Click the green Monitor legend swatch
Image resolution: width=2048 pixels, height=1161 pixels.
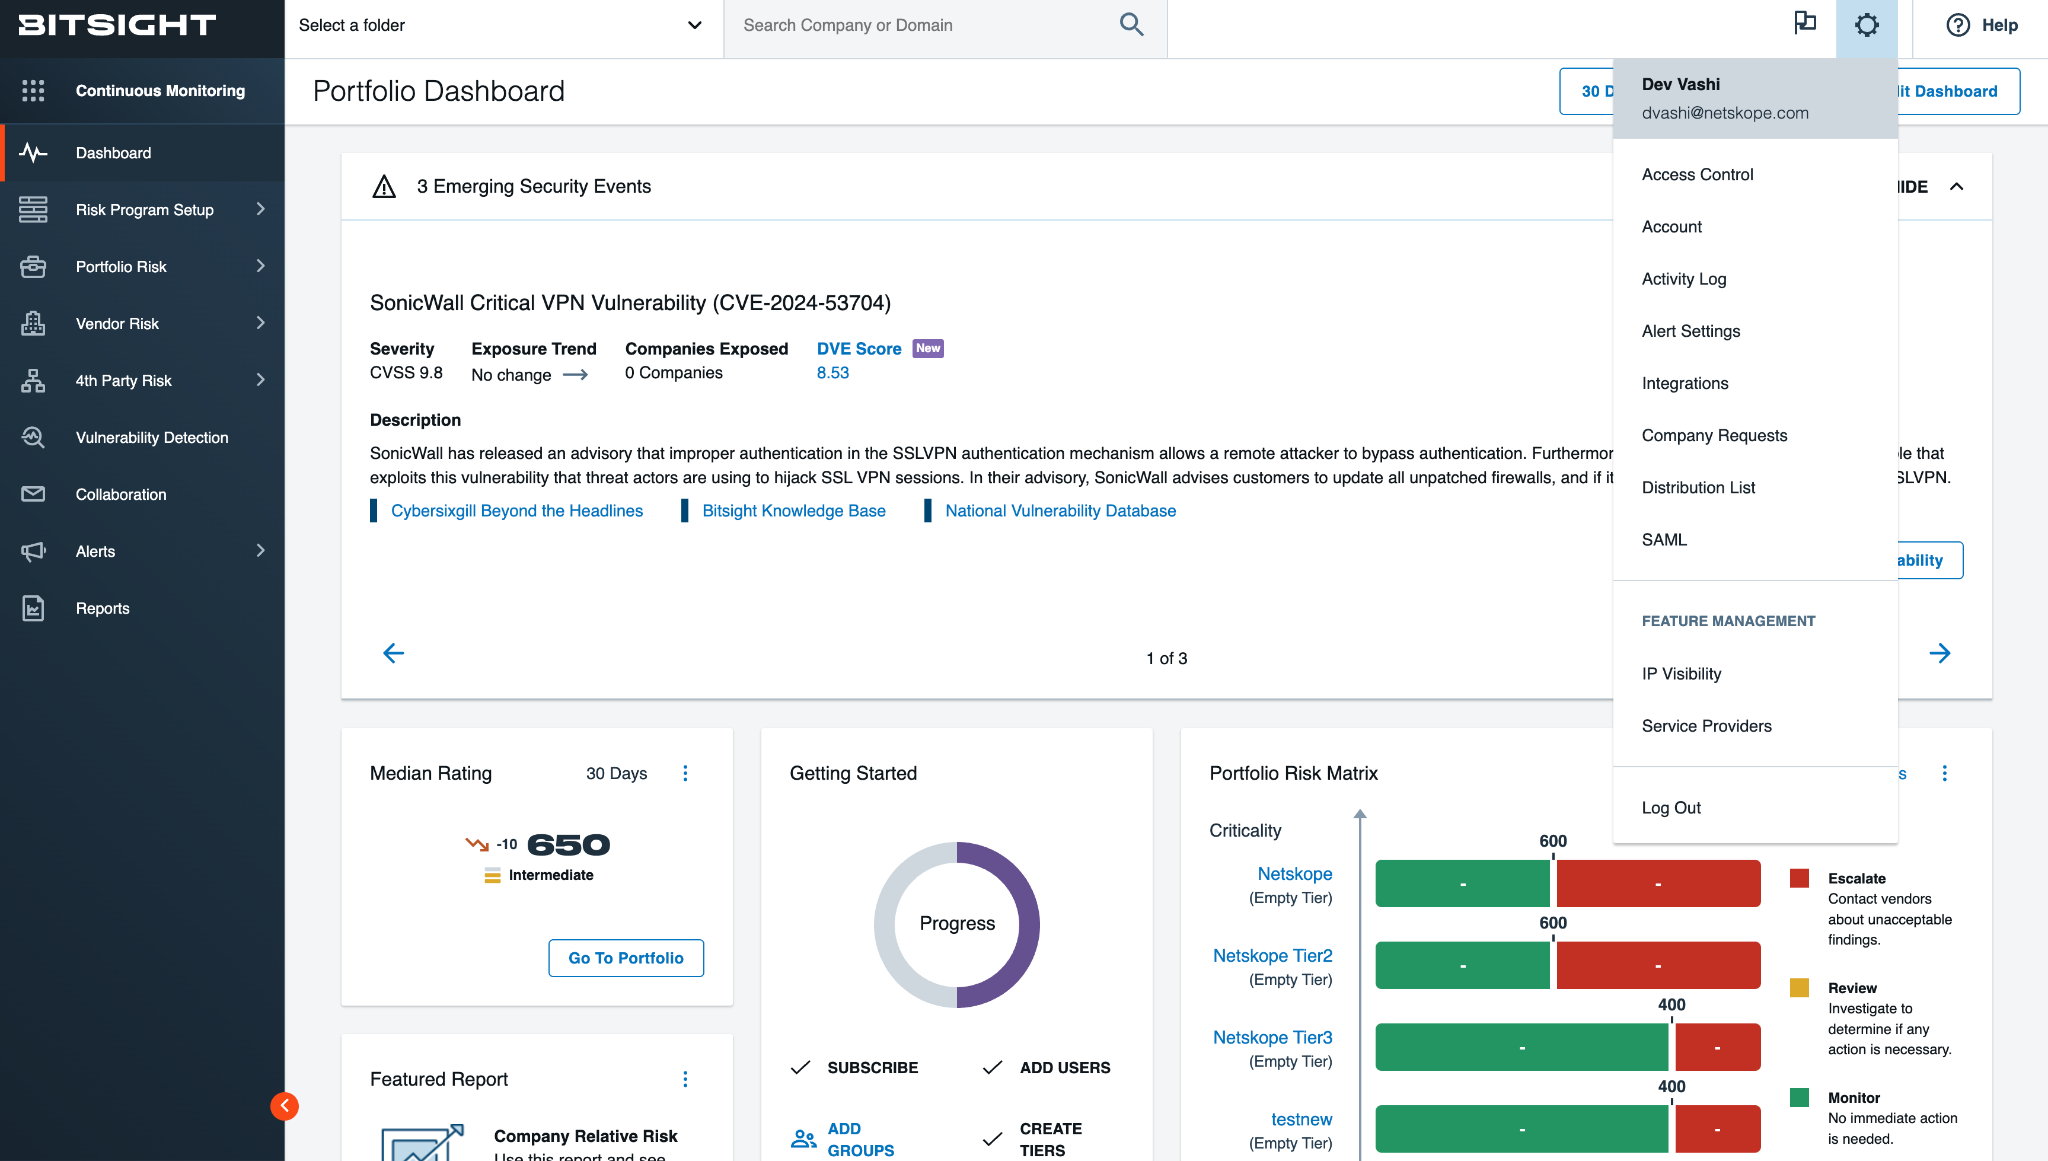[1799, 1097]
